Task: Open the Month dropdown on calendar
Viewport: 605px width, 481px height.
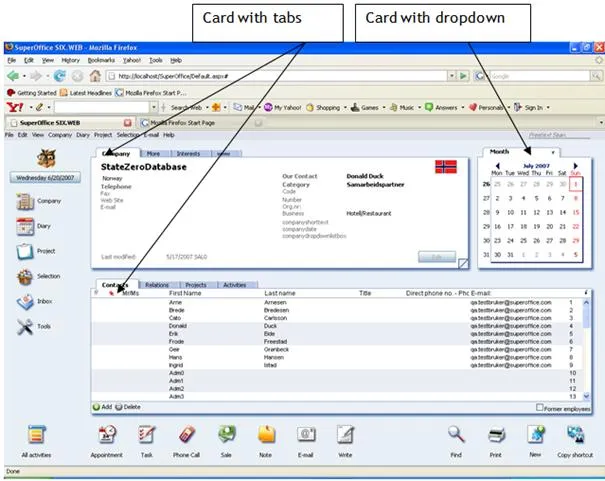Action: pos(553,152)
